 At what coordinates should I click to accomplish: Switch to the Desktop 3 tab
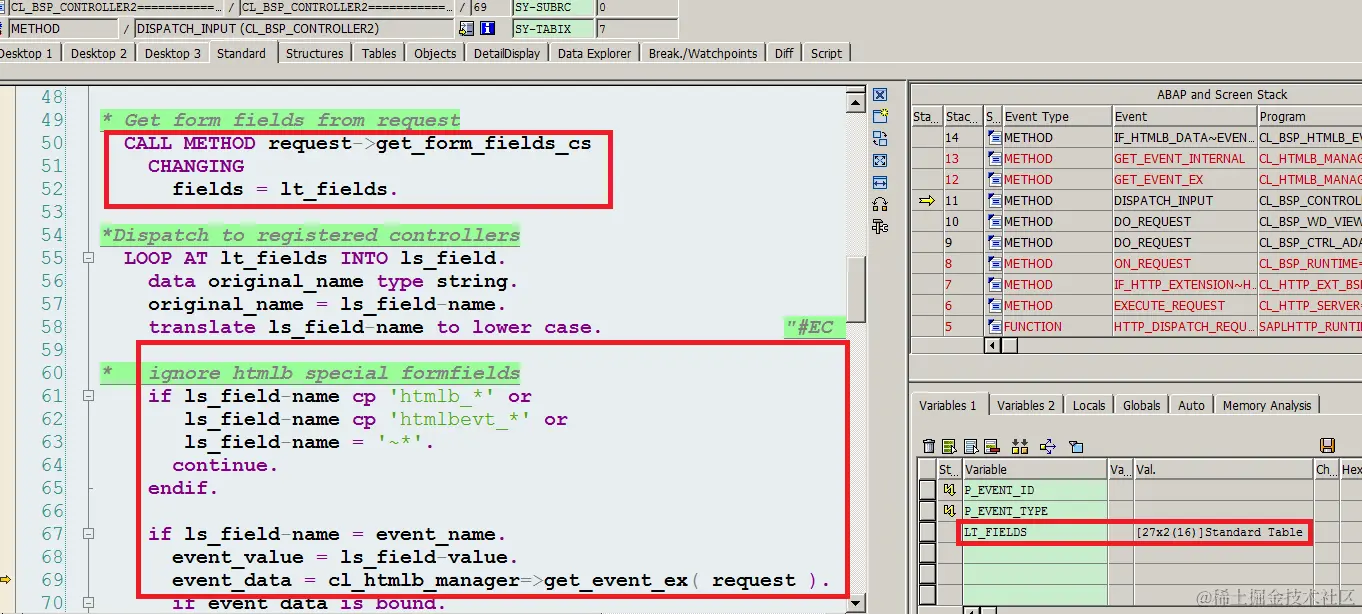172,53
